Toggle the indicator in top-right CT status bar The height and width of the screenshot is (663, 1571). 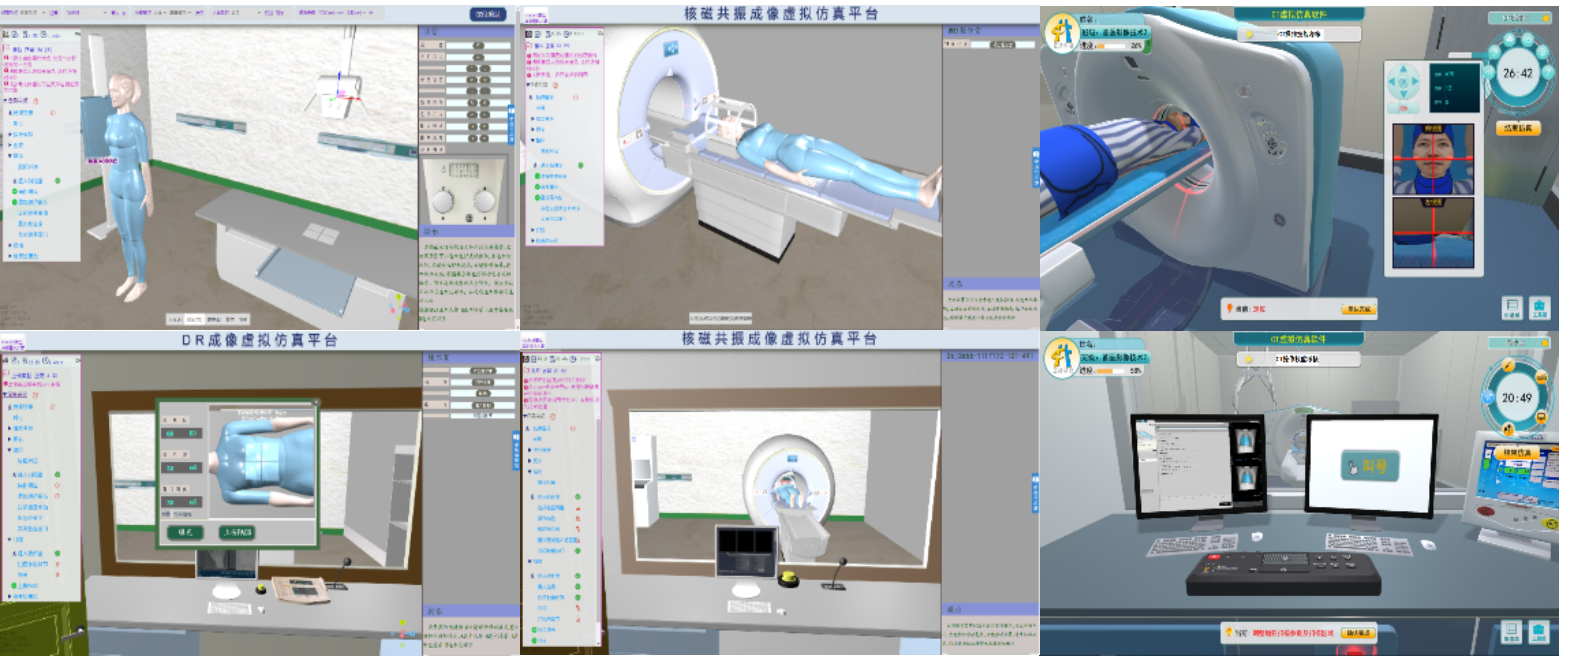tap(1546, 18)
